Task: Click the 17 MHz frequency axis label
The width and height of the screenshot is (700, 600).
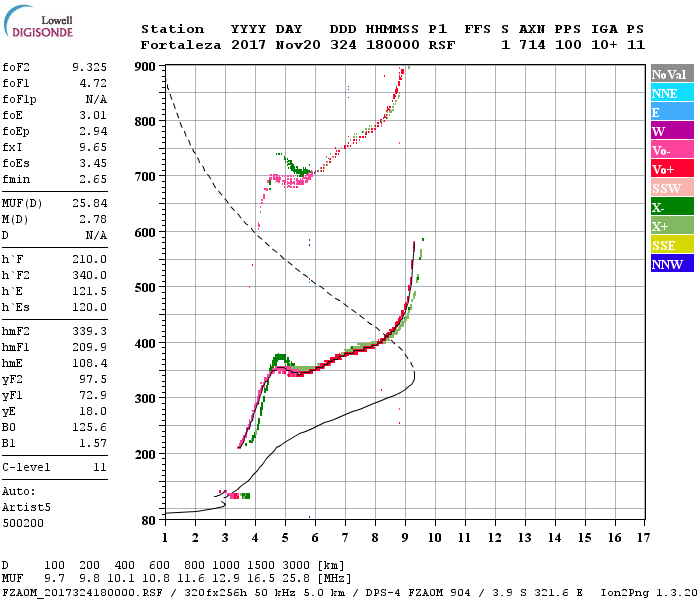Action: [x=644, y=538]
